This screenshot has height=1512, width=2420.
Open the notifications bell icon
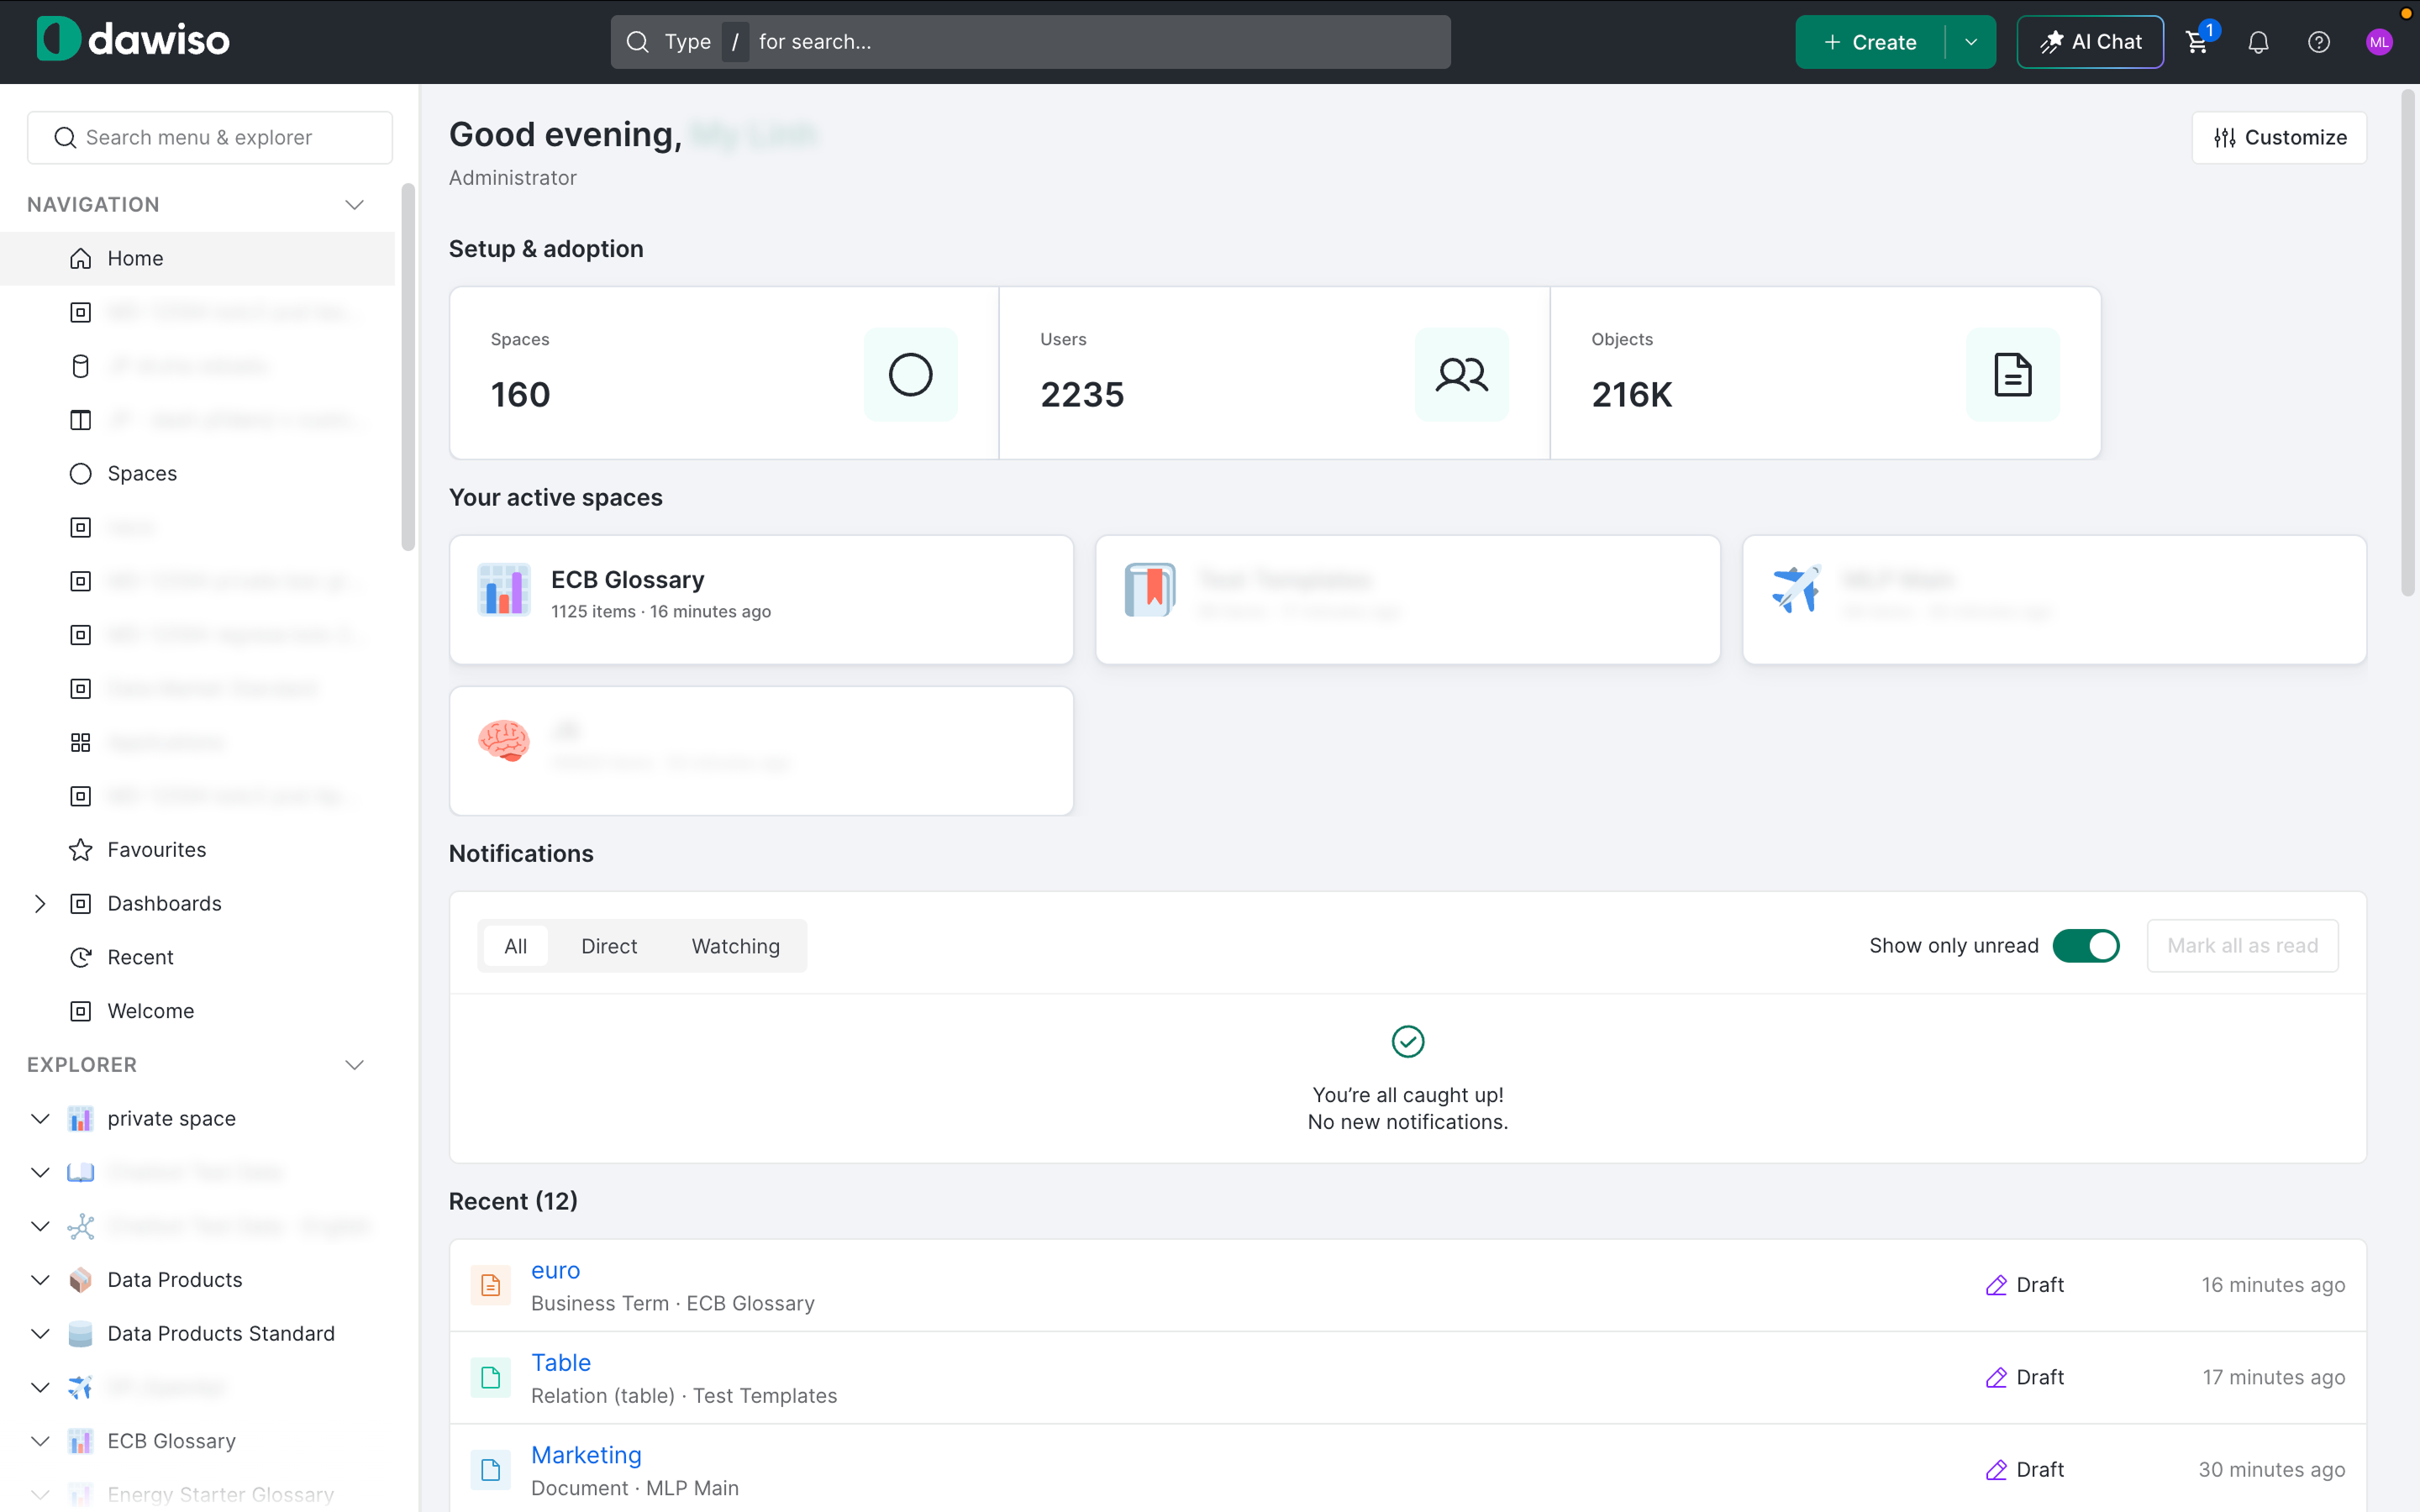[x=2258, y=42]
